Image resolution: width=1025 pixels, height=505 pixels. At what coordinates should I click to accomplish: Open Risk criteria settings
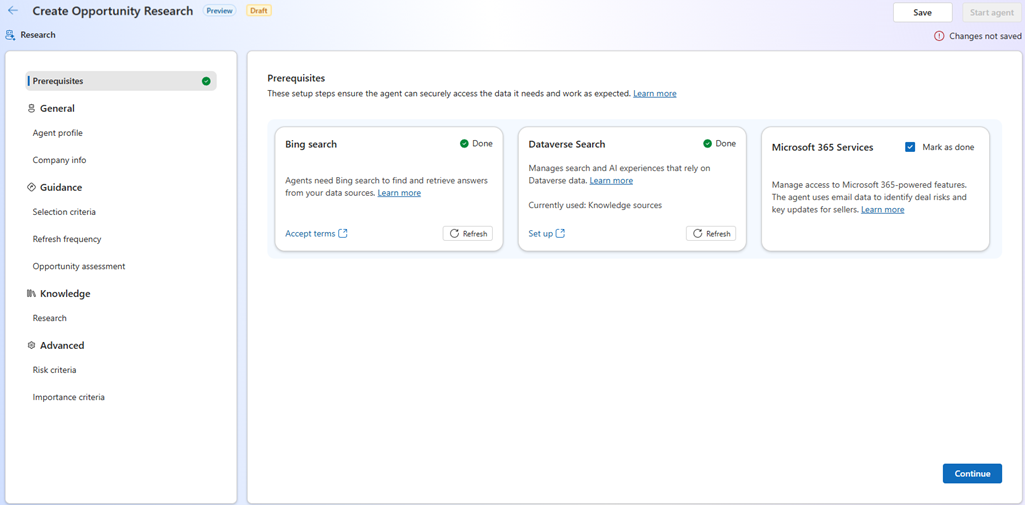[x=54, y=370]
